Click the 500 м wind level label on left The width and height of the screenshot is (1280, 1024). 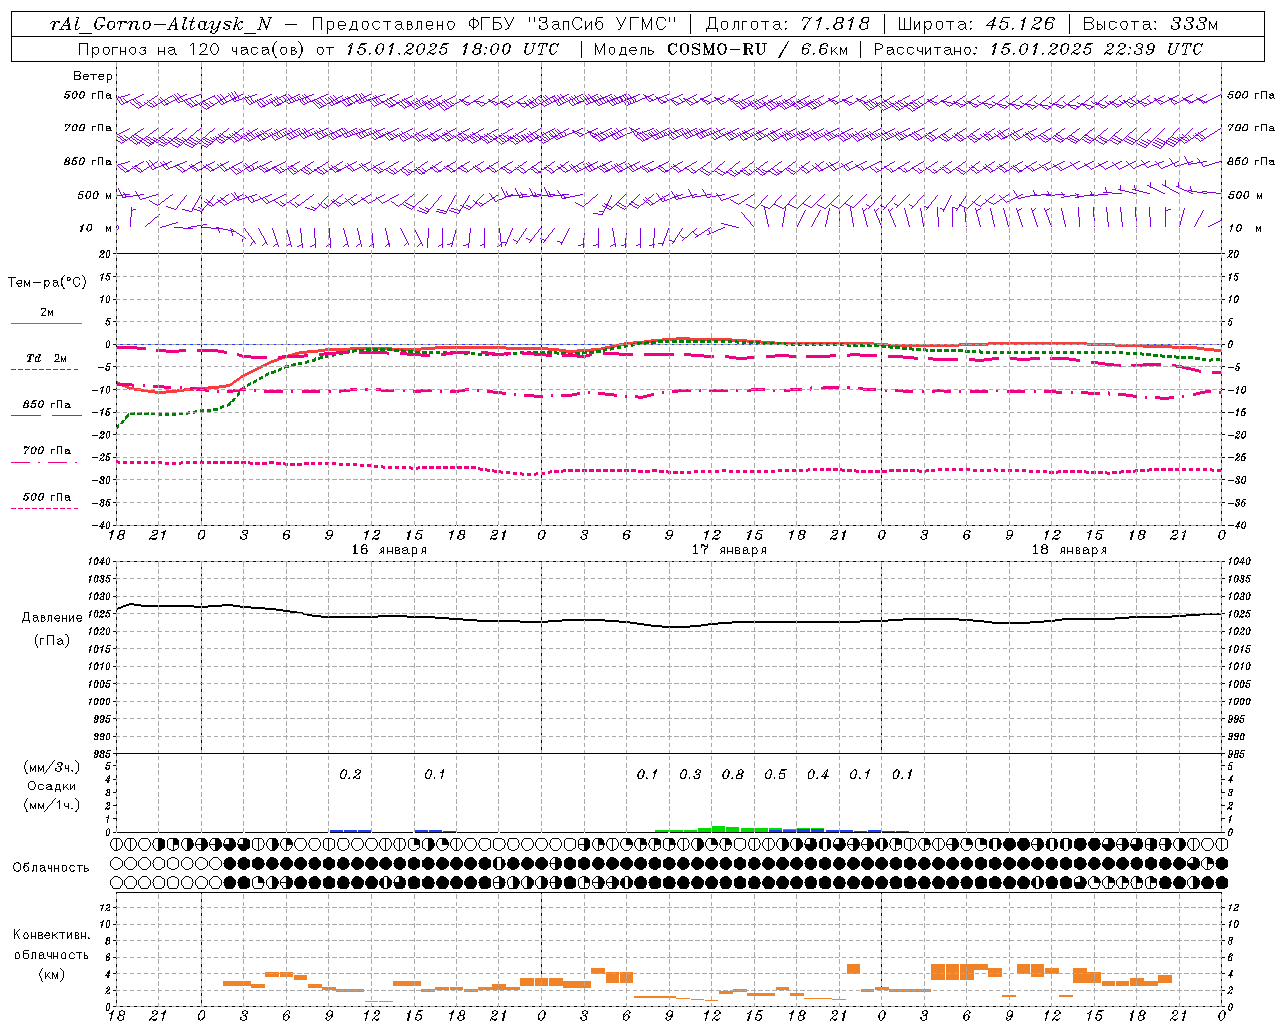click(95, 195)
